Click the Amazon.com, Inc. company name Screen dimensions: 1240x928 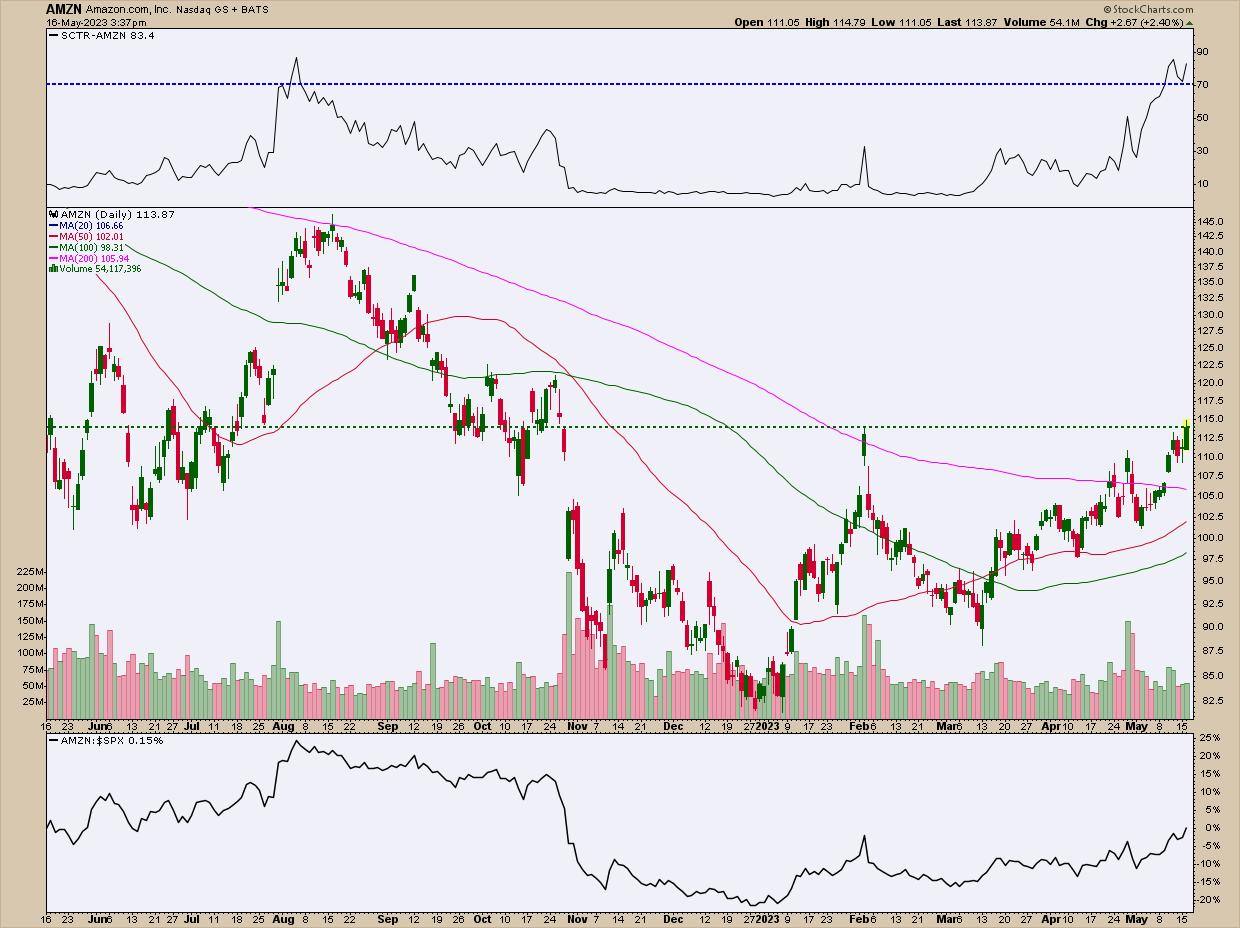(131, 7)
